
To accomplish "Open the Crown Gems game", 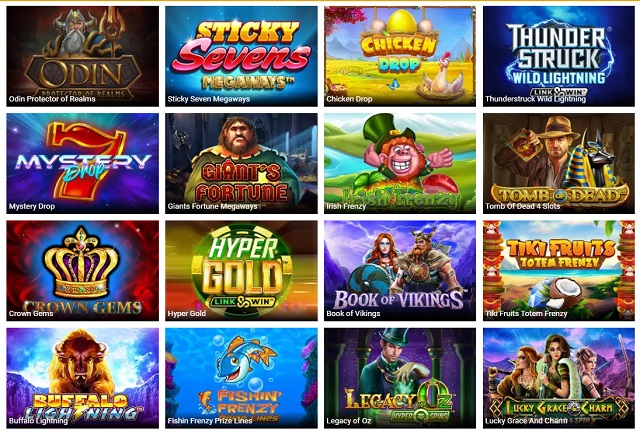I will (82, 271).
